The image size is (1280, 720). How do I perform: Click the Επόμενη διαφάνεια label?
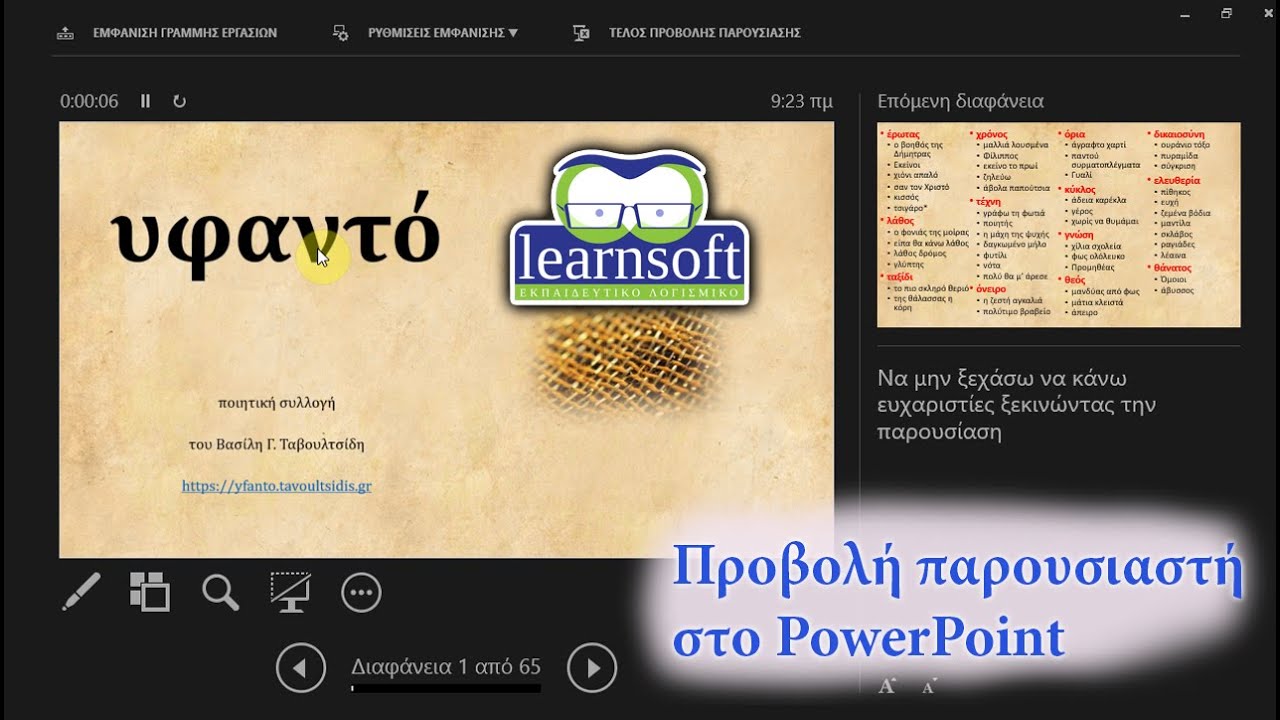point(960,101)
